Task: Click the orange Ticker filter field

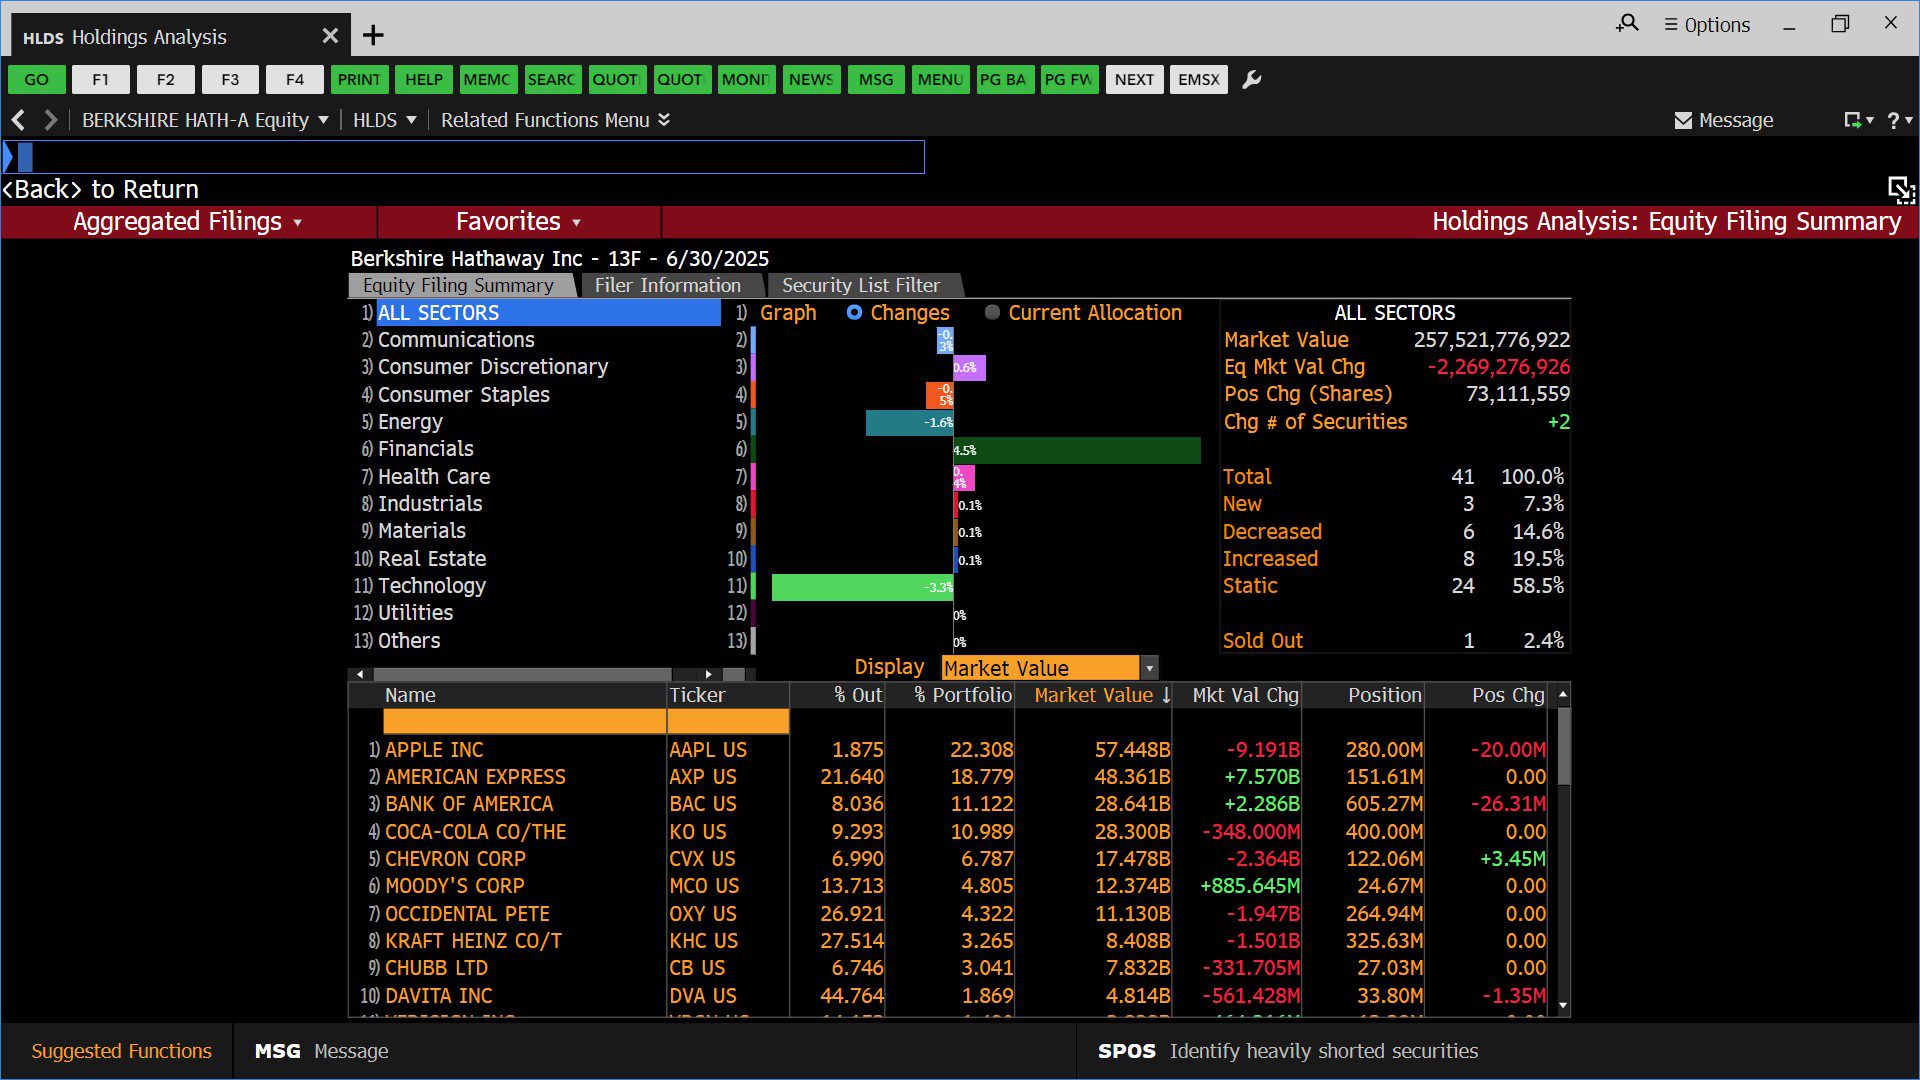Action: pos(728,722)
